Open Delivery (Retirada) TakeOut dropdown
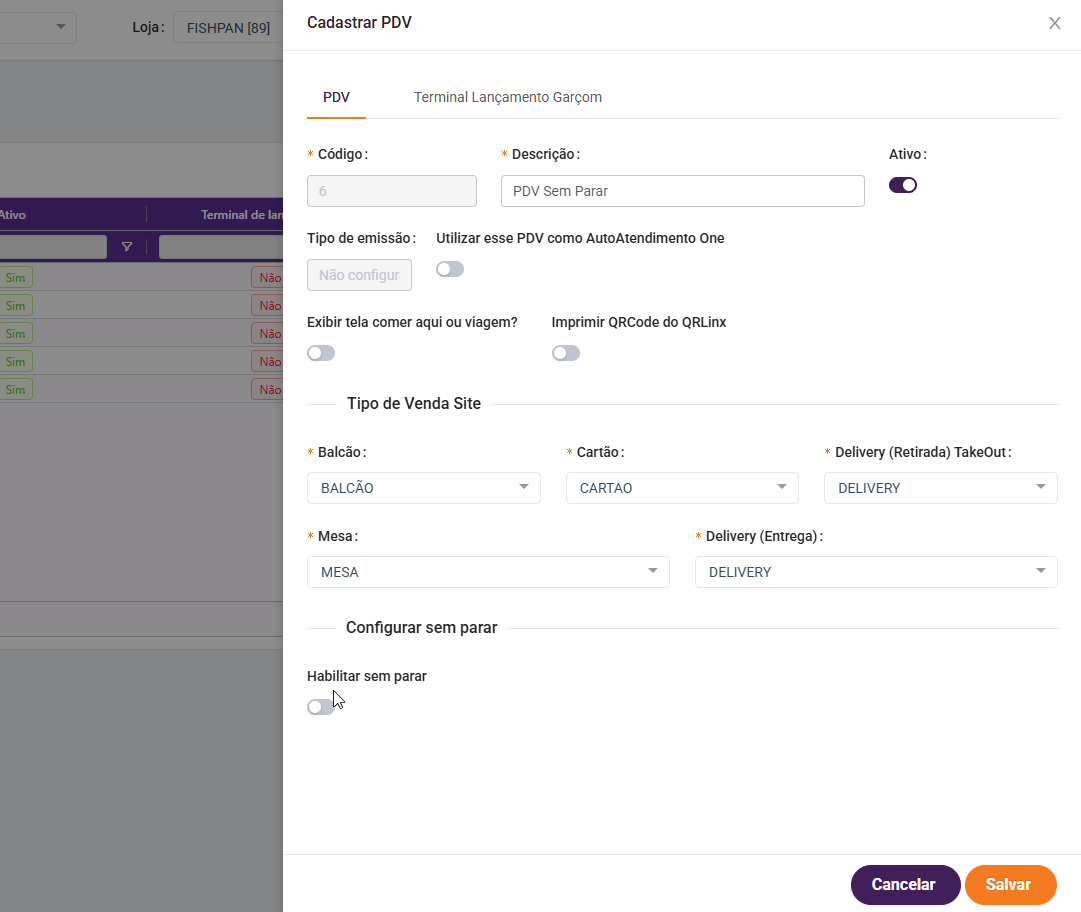 point(940,488)
